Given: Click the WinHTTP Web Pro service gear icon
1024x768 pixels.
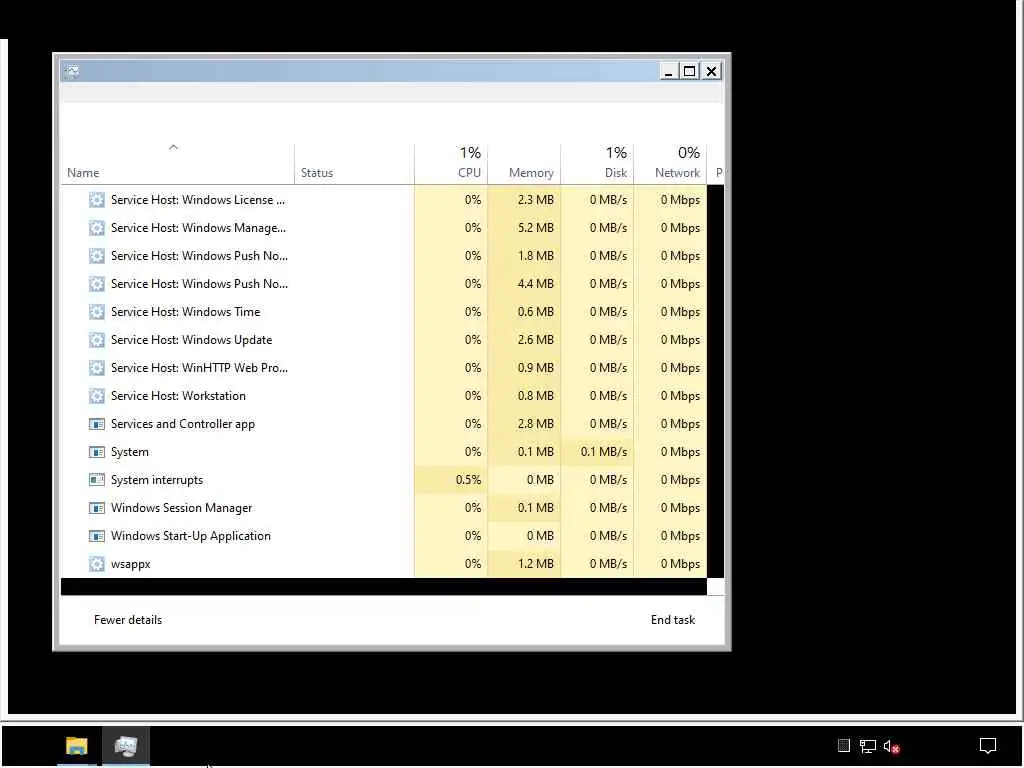Looking at the screenshot, I should [97, 368].
